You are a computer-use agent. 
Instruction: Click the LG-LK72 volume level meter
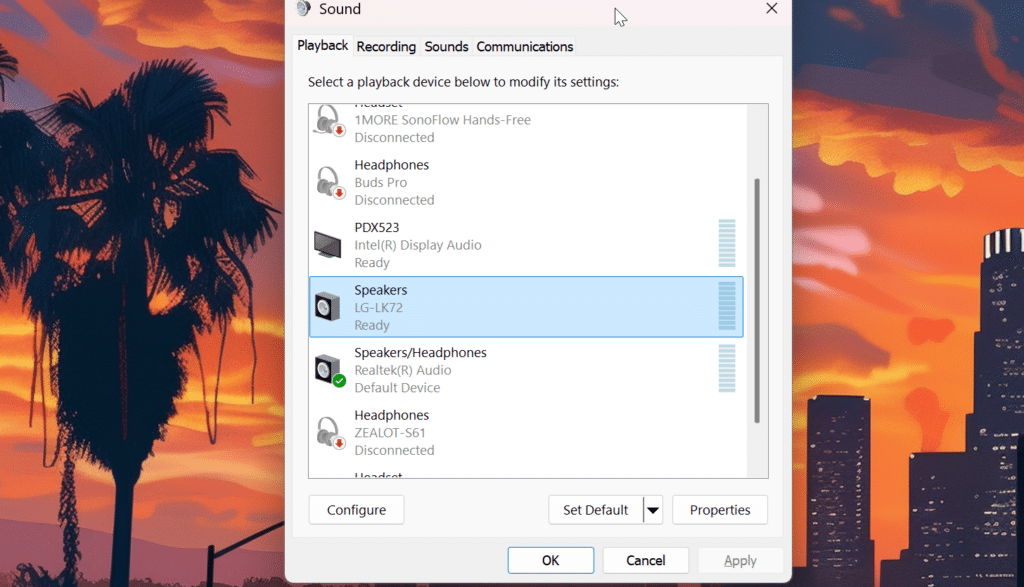pyautogui.click(x=727, y=306)
